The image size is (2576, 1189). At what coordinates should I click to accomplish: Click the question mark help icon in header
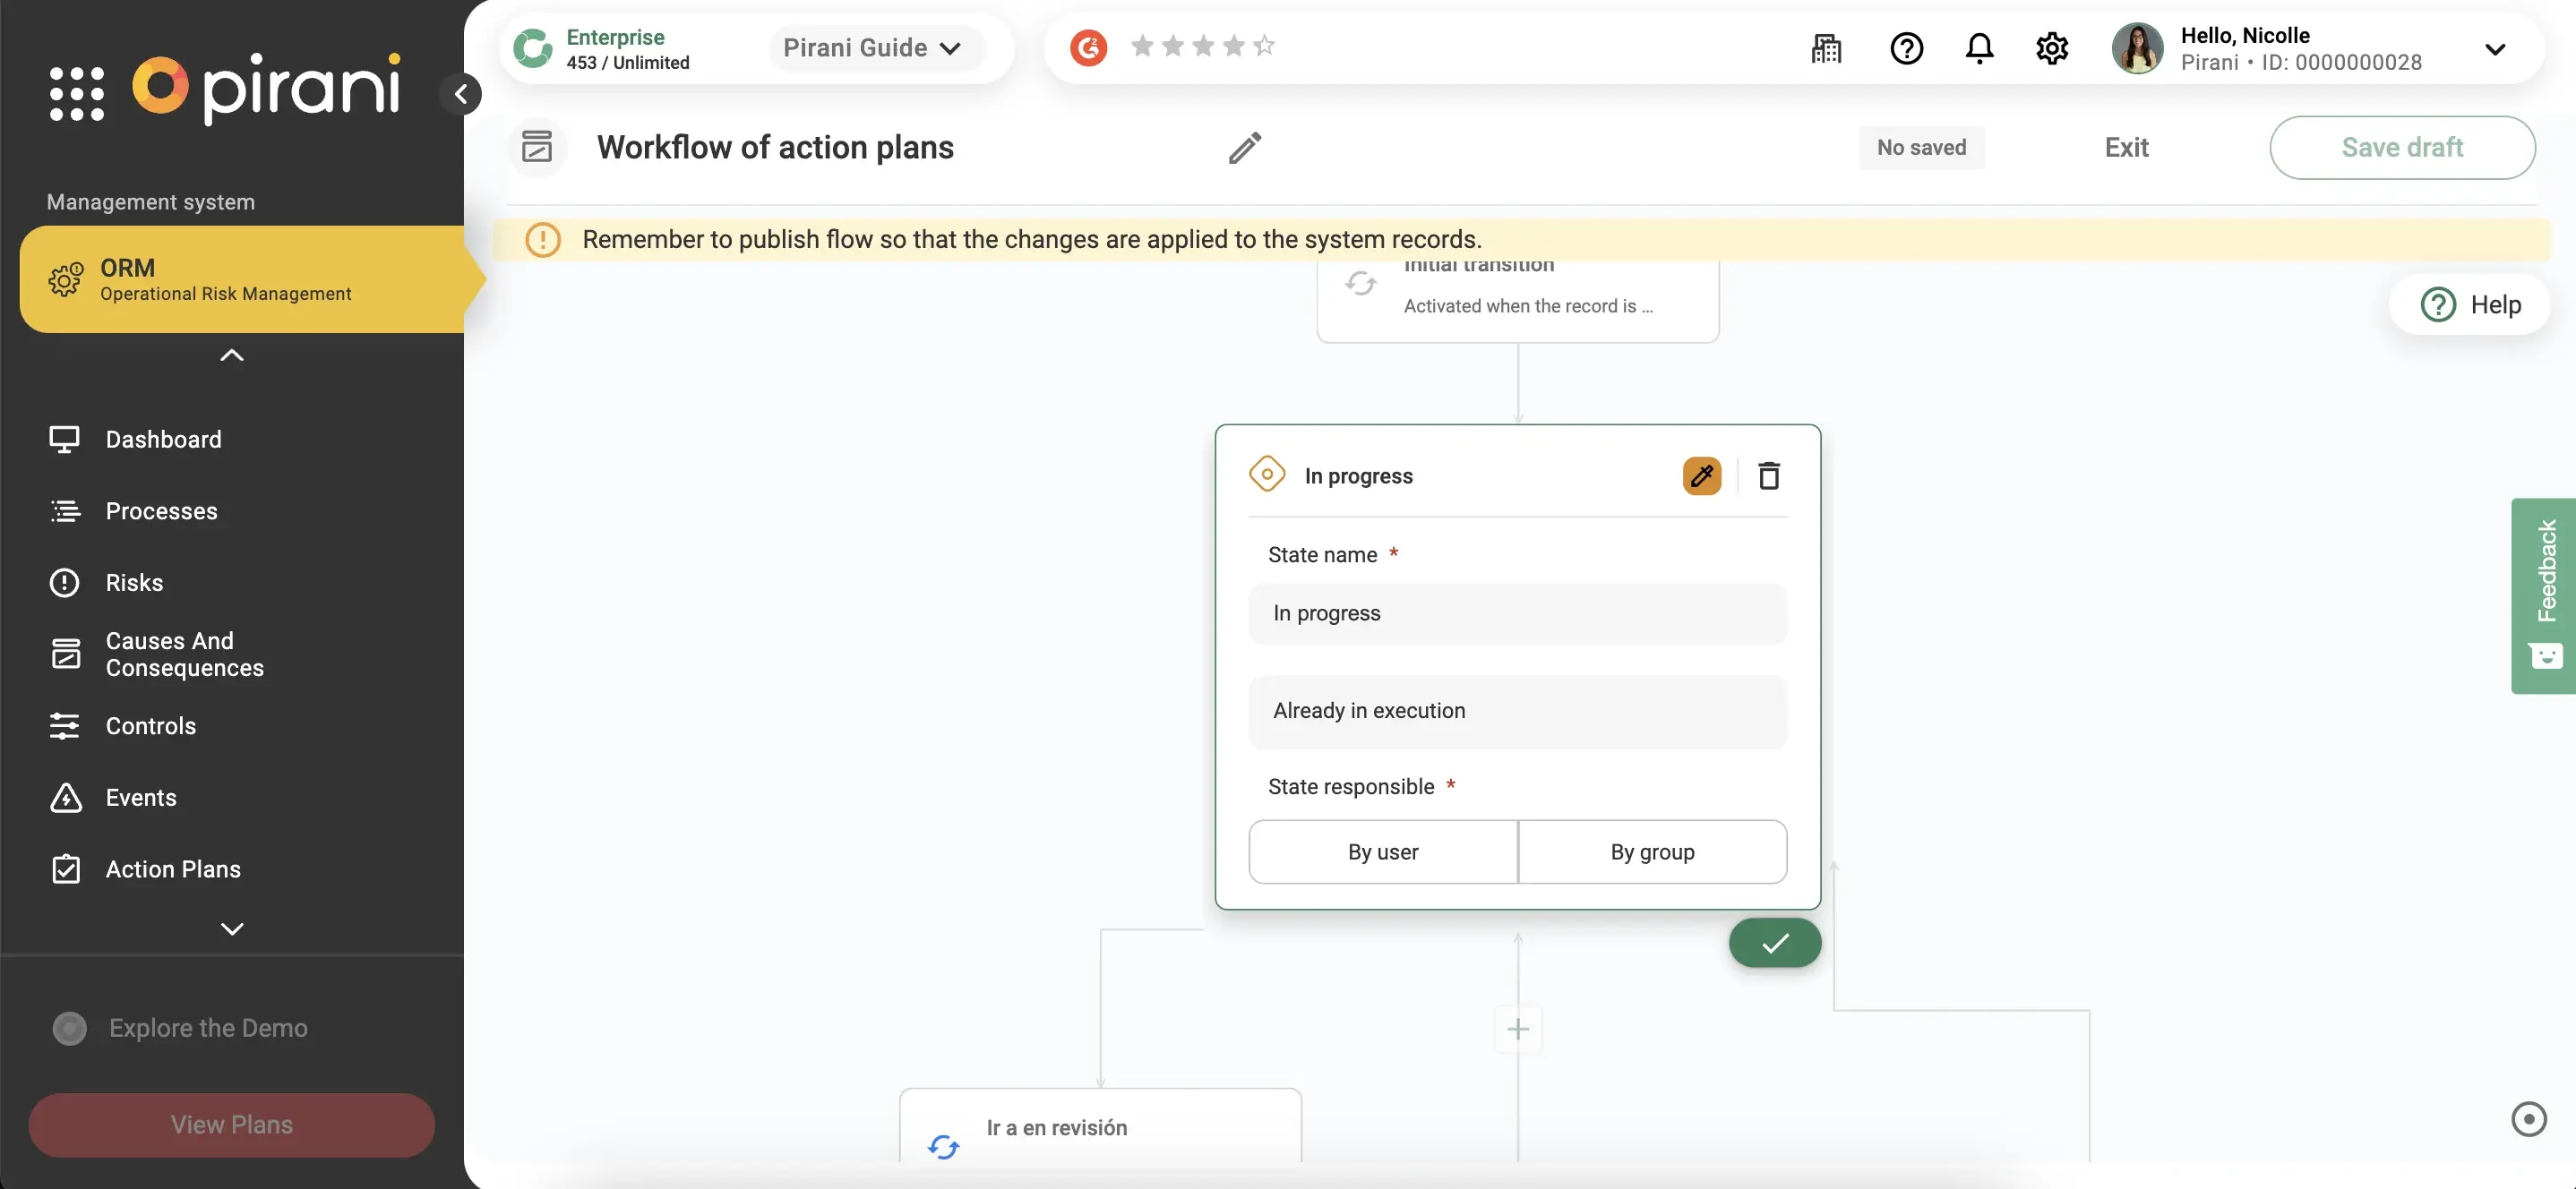(1906, 48)
